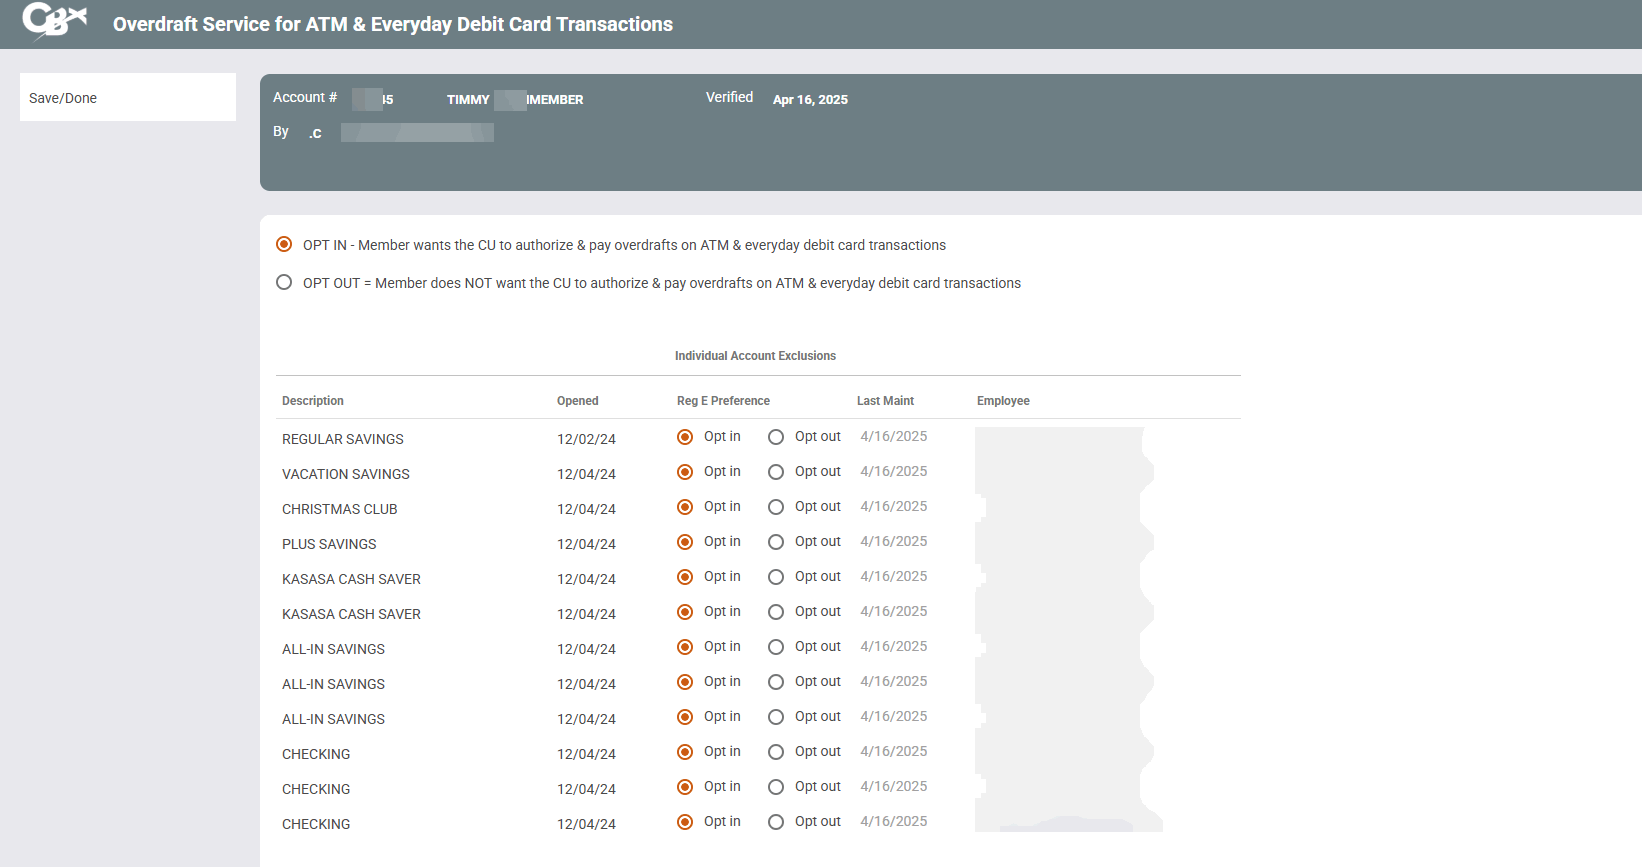Viewport: 1642px width, 867px height.
Task: Click PLUS SAVINGS last maint date 4/16/2025
Action: pyautogui.click(x=894, y=541)
